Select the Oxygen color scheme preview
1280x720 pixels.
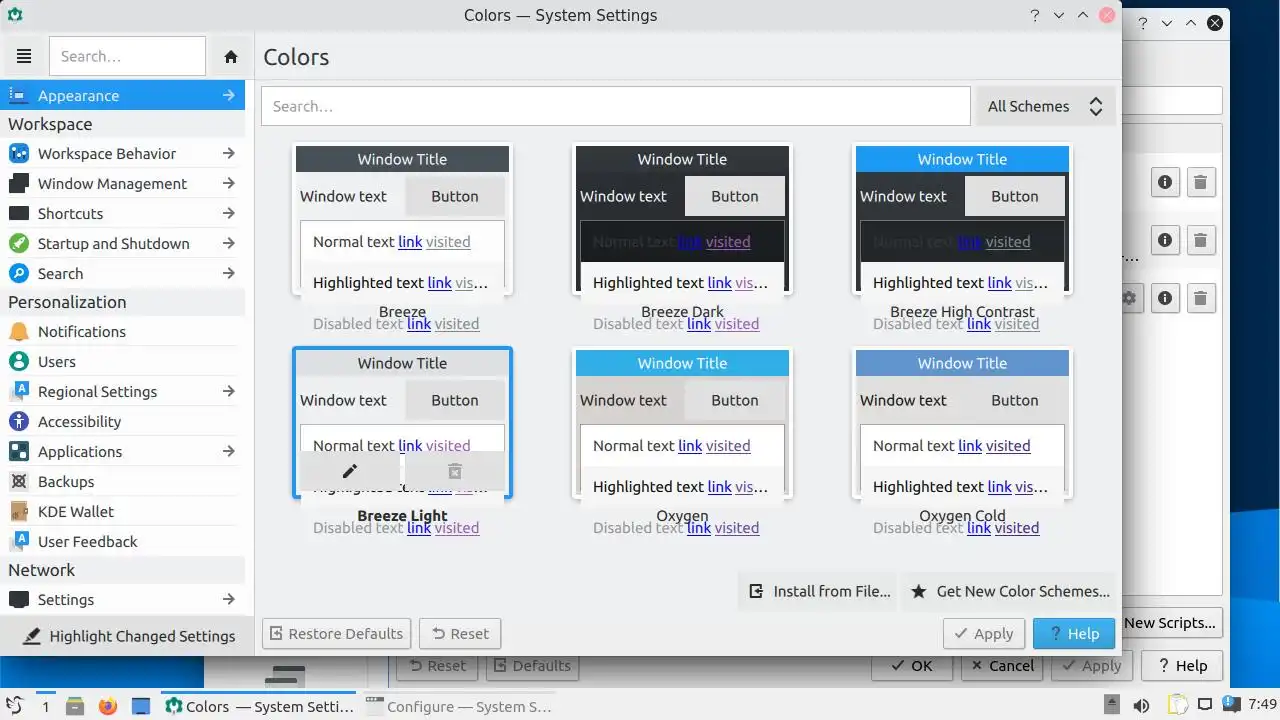coord(682,424)
